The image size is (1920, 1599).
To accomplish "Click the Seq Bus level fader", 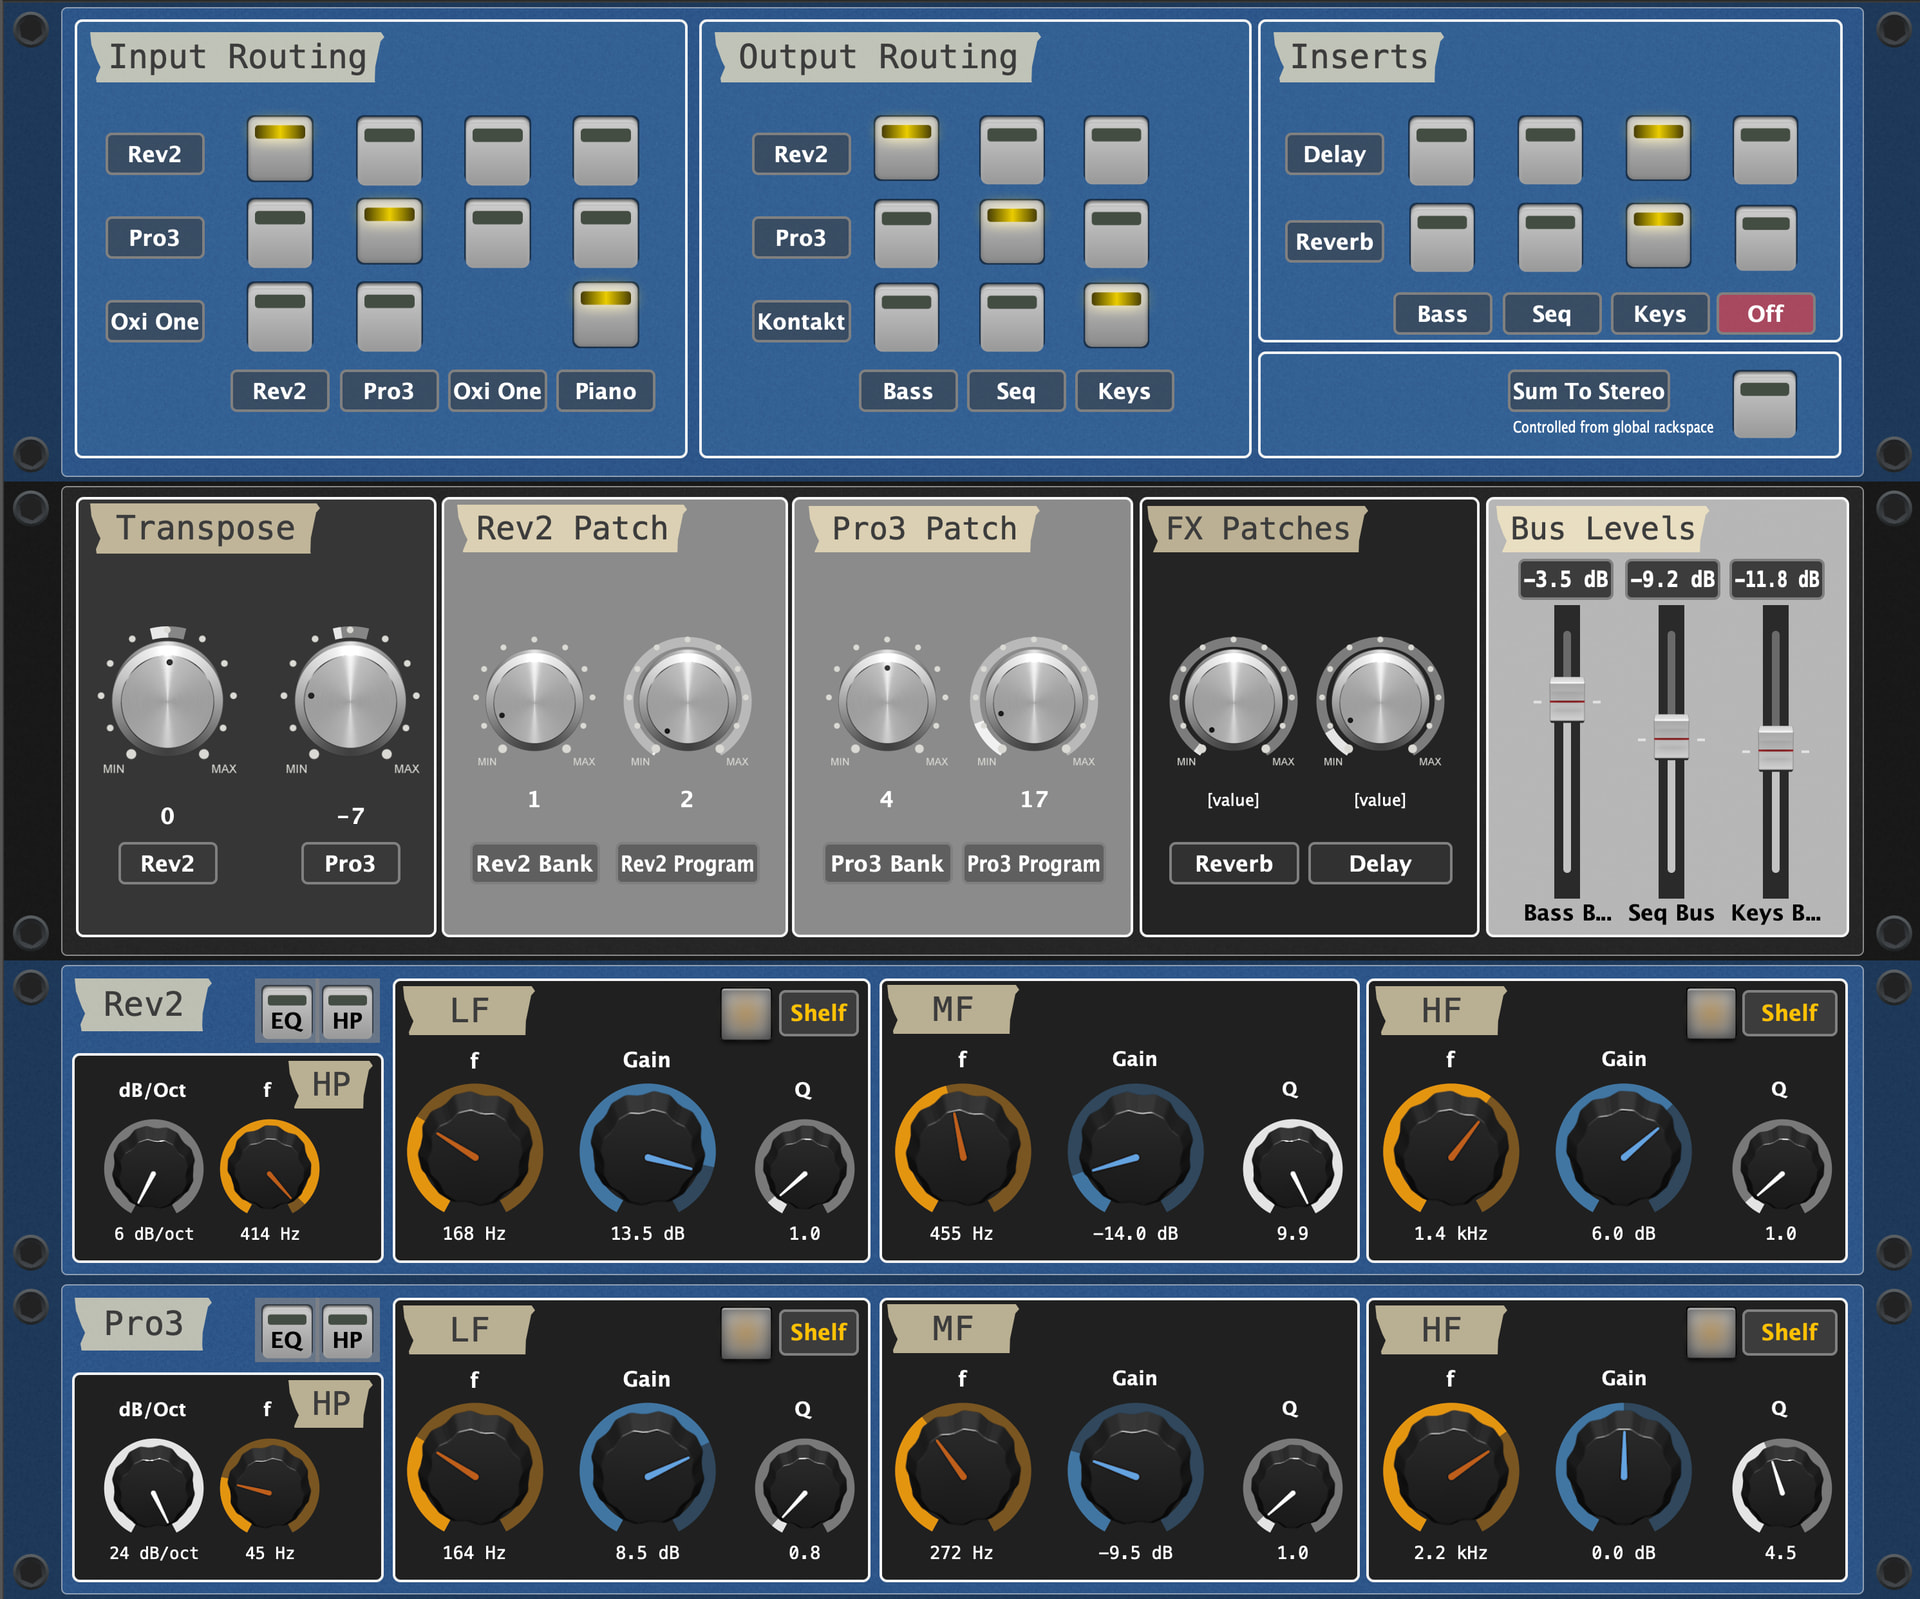I will (x=1671, y=738).
